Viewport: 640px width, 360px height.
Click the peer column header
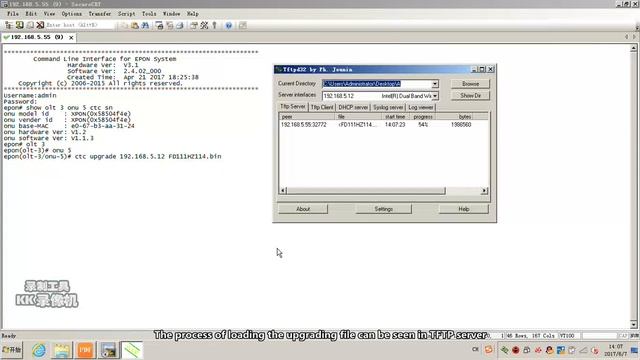[307, 117]
